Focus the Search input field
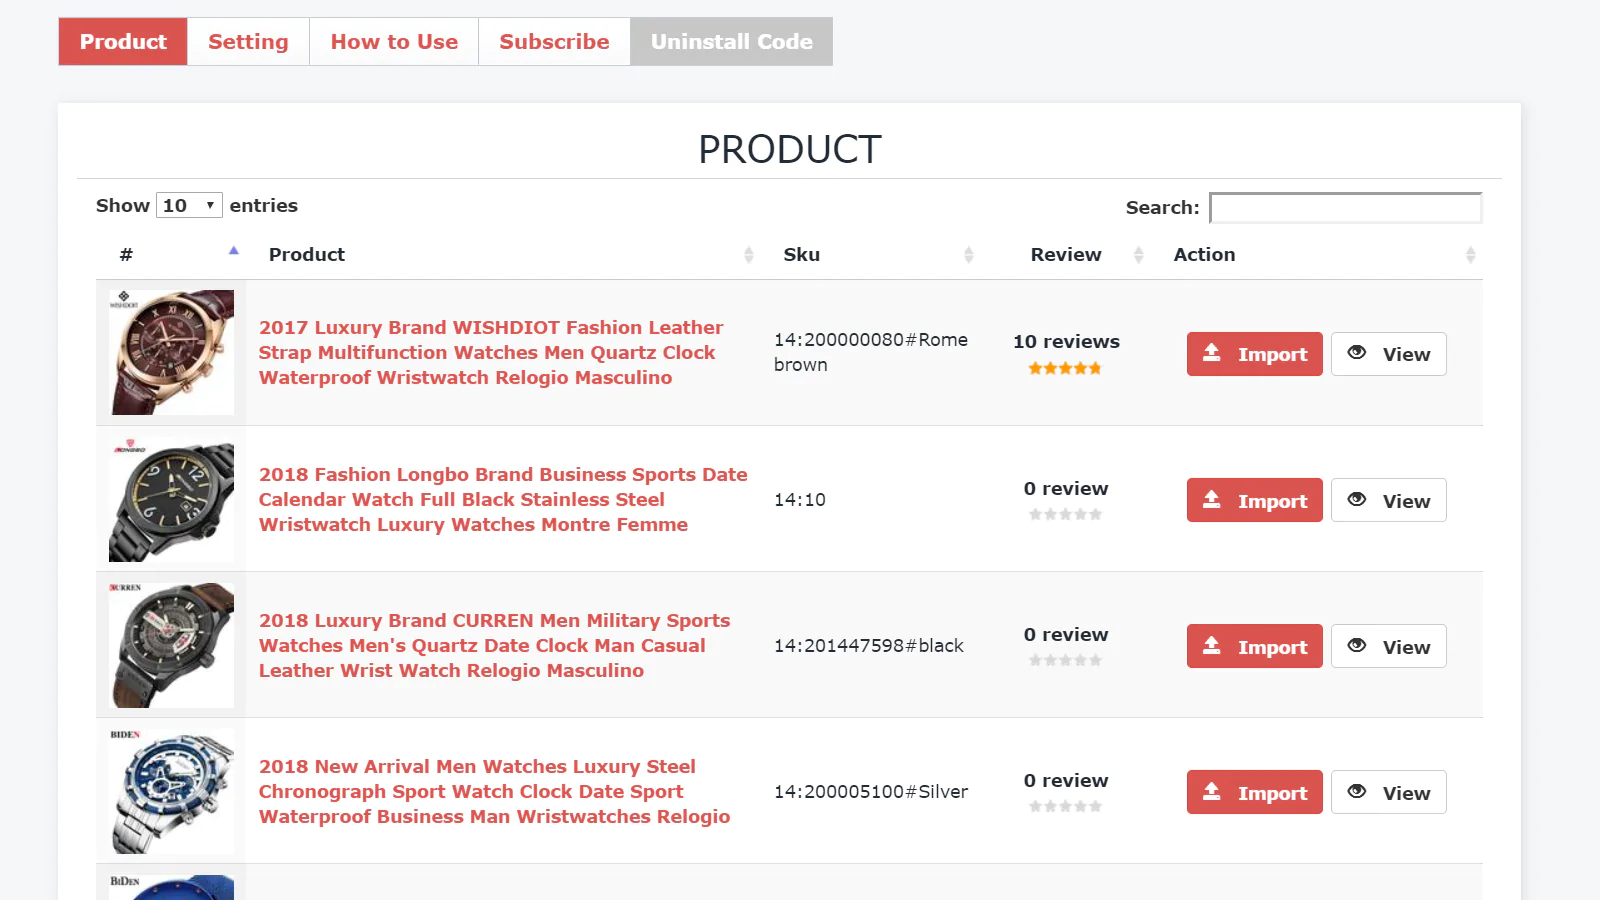The image size is (1600, 900). 1345,208
